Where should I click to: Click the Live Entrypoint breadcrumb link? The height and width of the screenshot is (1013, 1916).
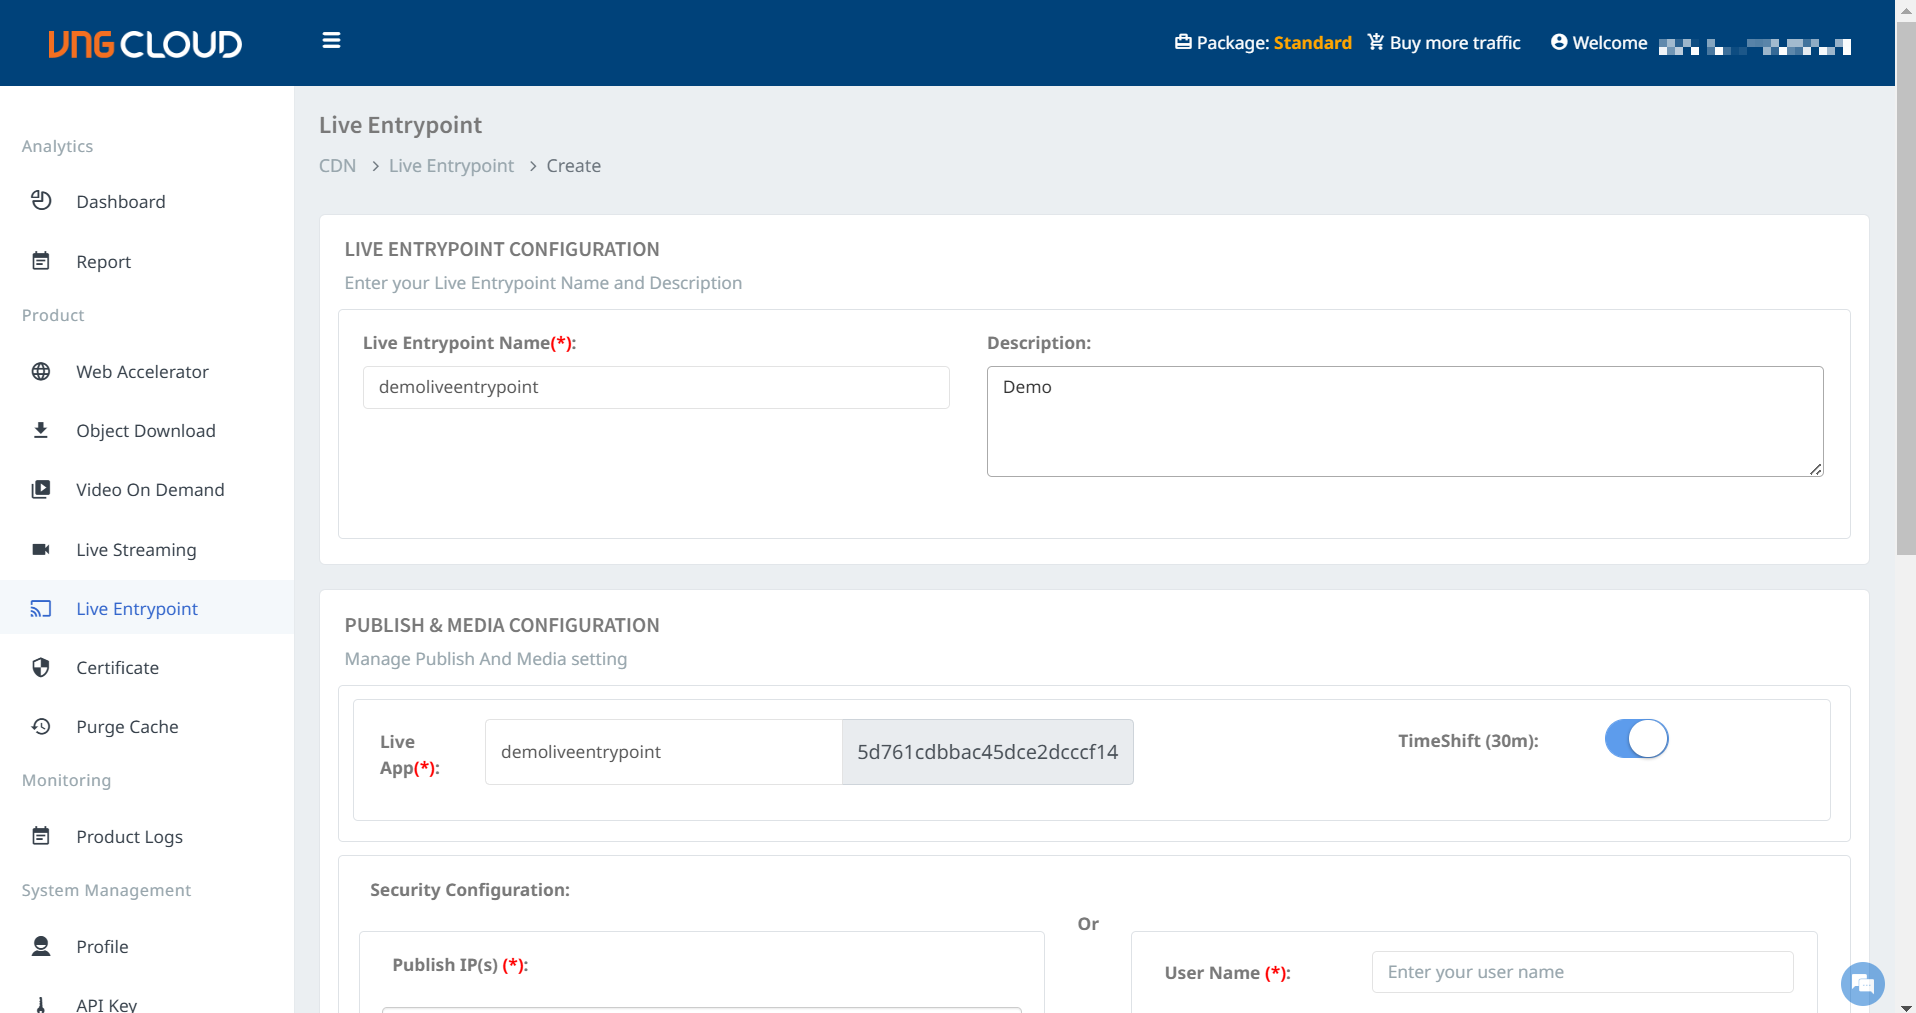[x=451, y=166]
